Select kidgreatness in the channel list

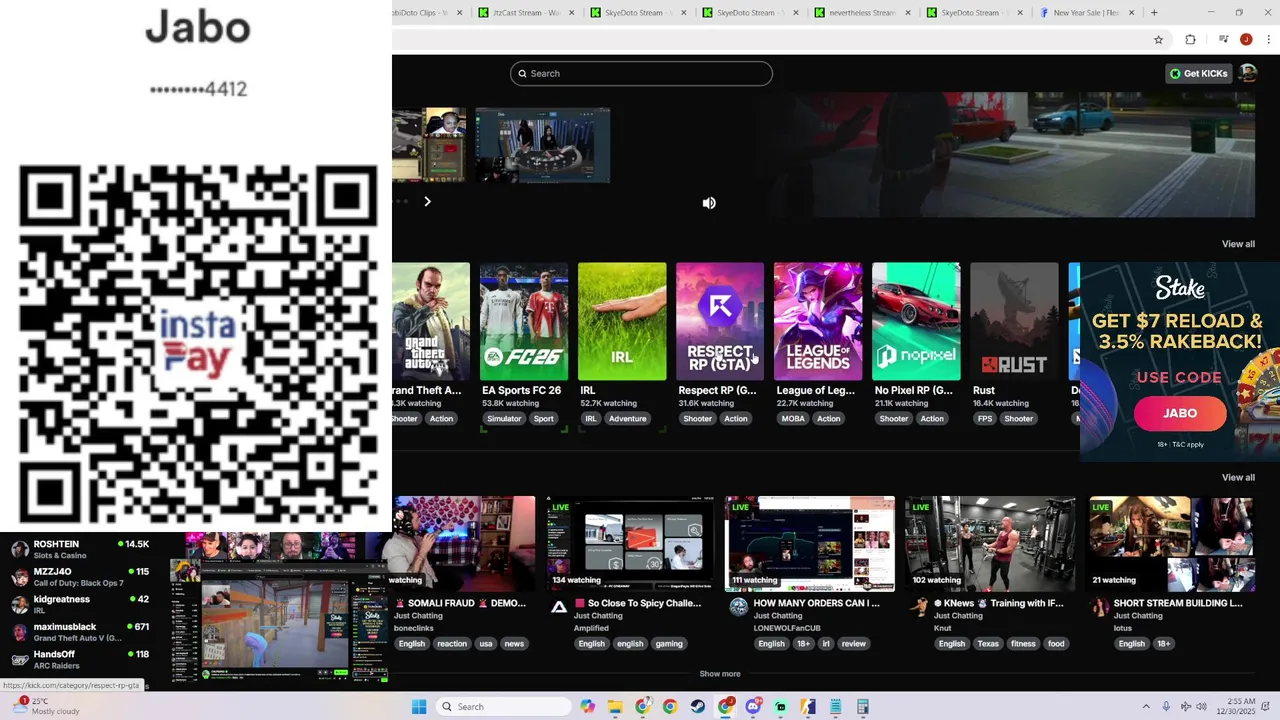[80, 604]
